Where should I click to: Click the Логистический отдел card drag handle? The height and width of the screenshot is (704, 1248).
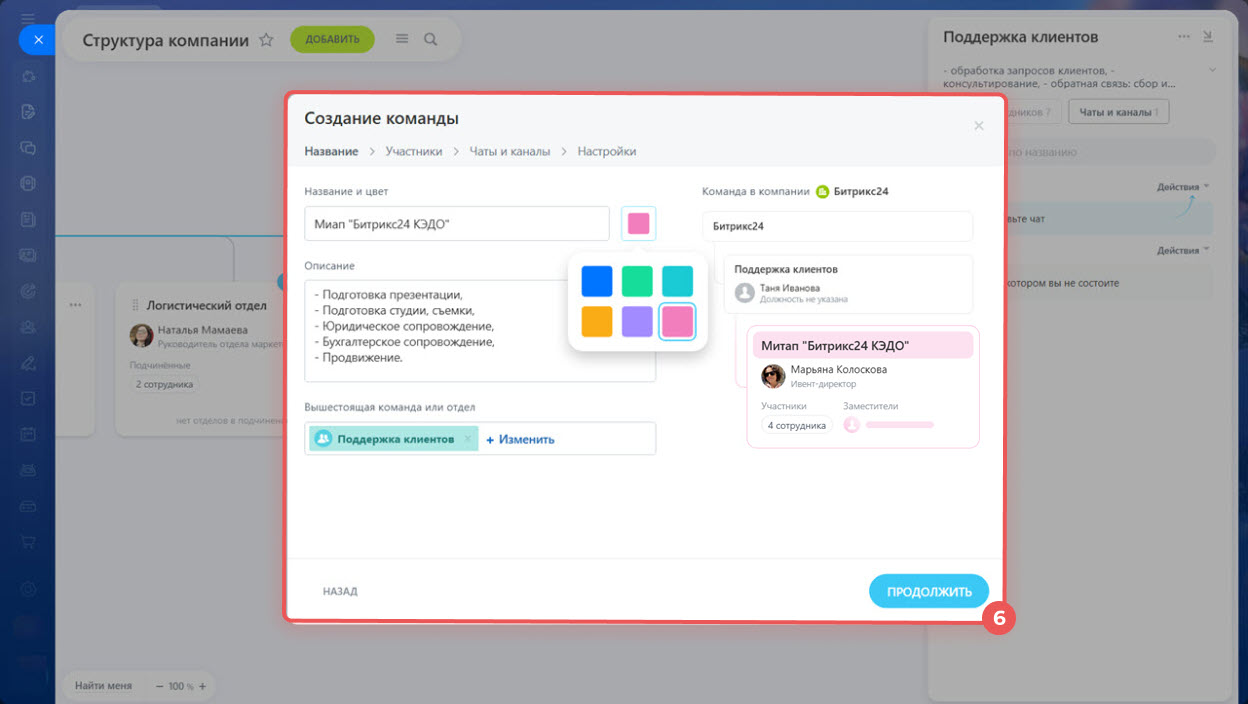click(x=135, y=304)
